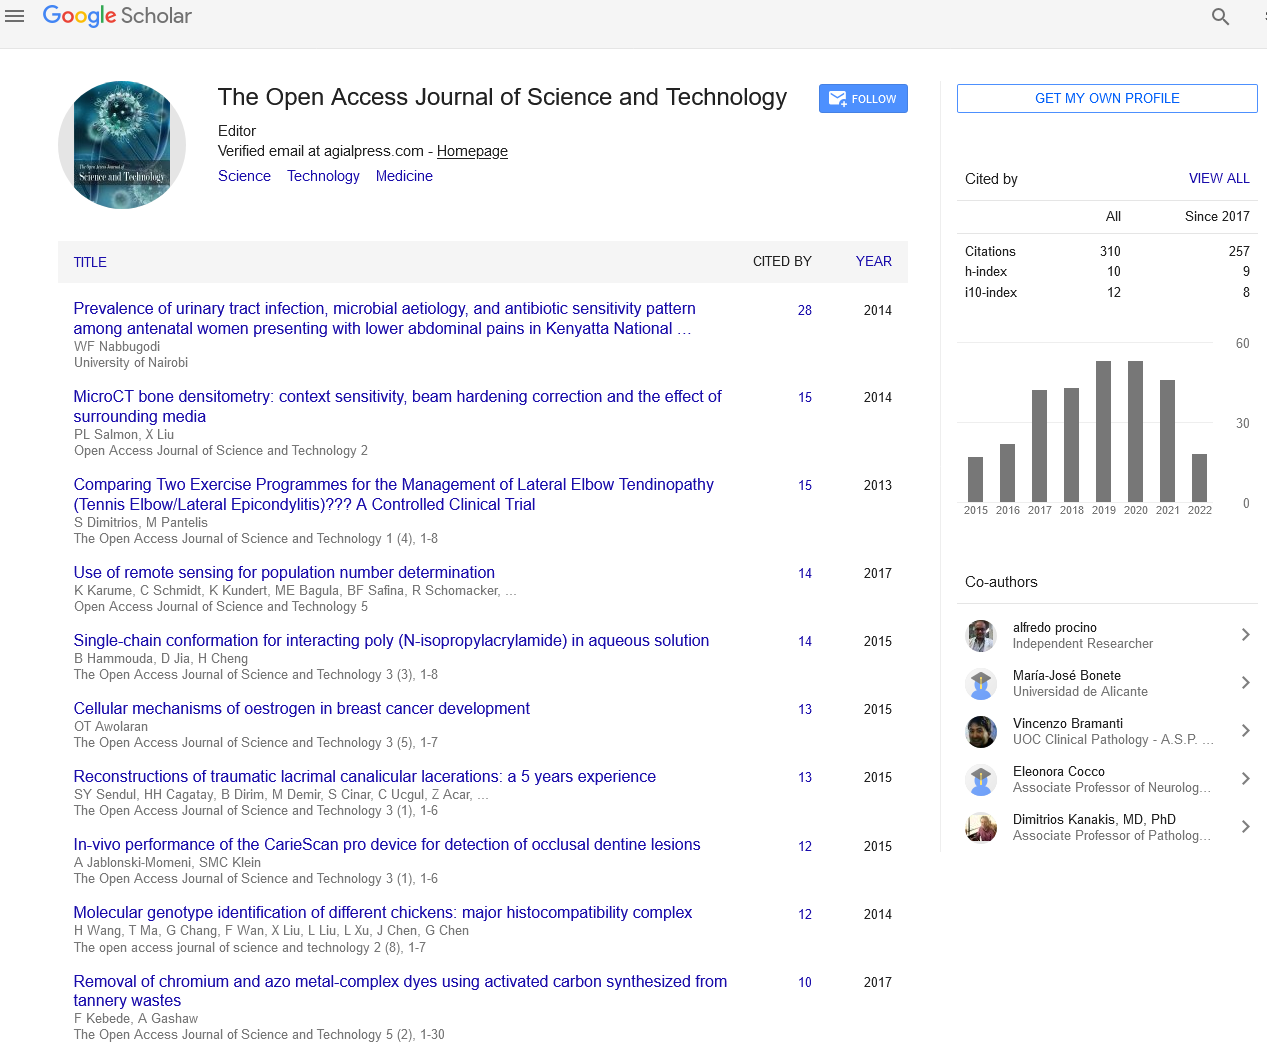The height and width of the screenshot is (1050, 1267).
Task: Sort by the Title column header
Action: point(90,262)
